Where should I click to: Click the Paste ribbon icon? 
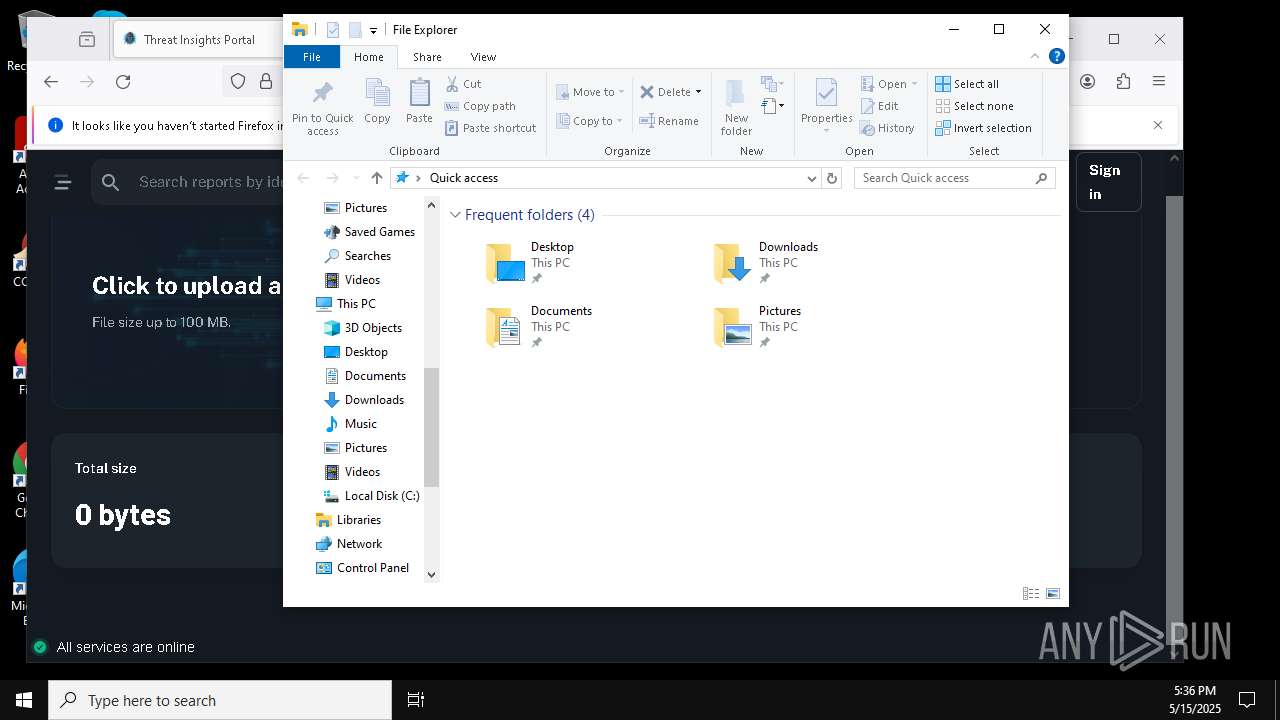click(x=419, y=102)
